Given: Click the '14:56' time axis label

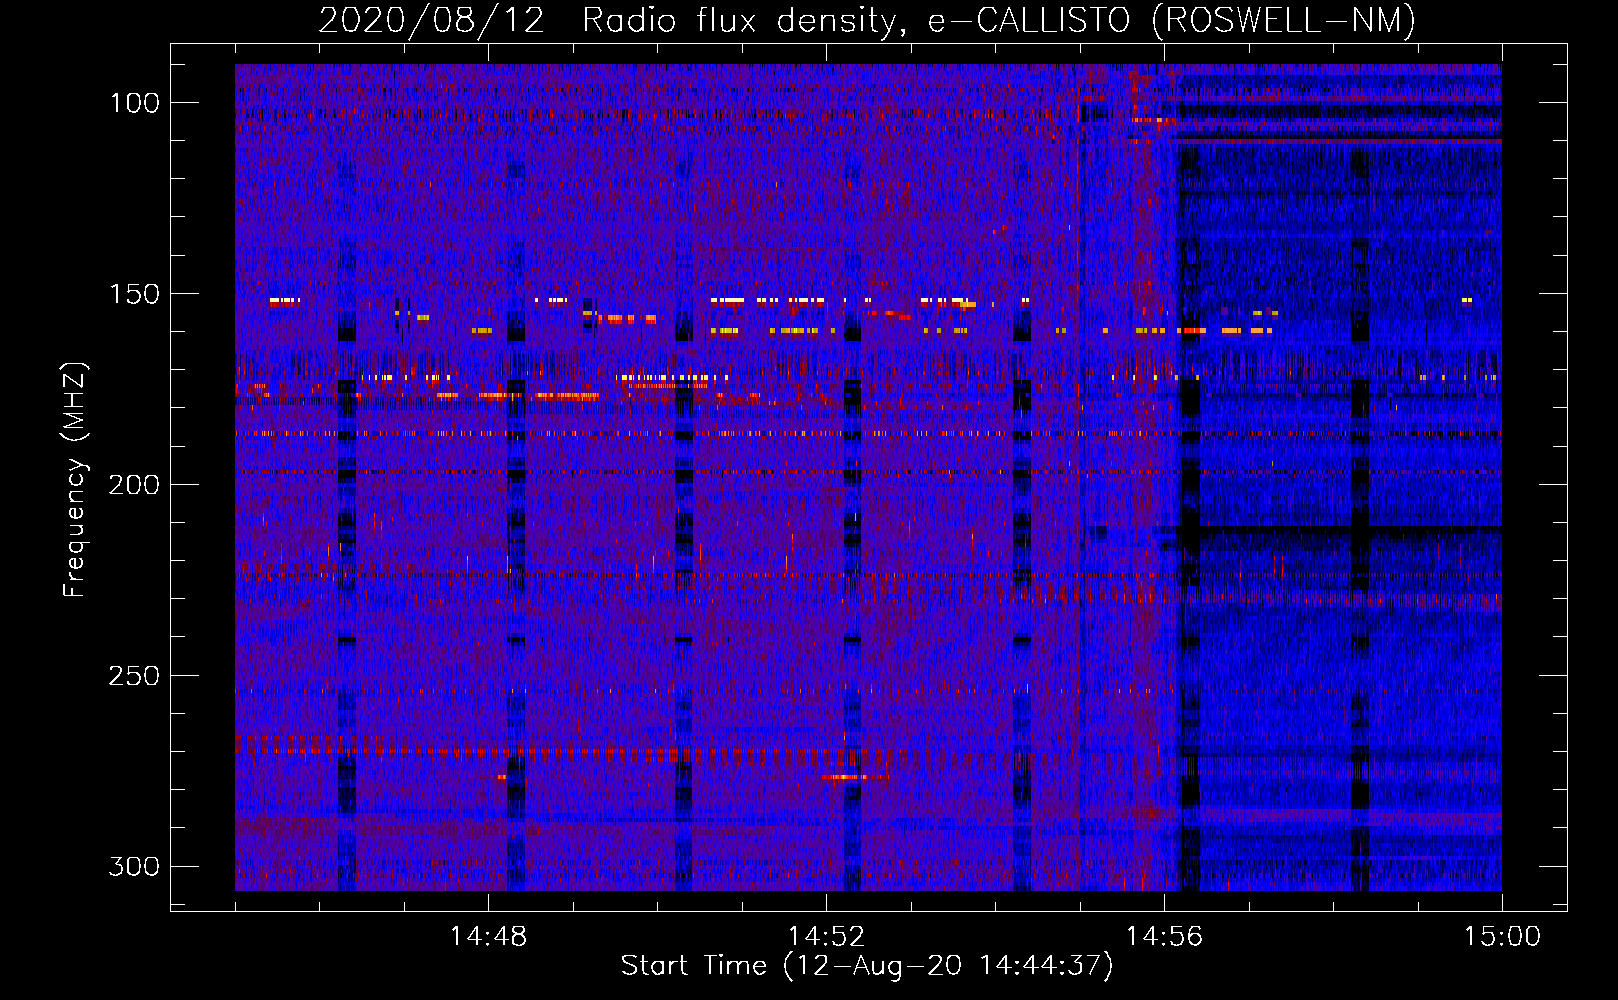Looking at the screenshot, I should click(1164, 937).
